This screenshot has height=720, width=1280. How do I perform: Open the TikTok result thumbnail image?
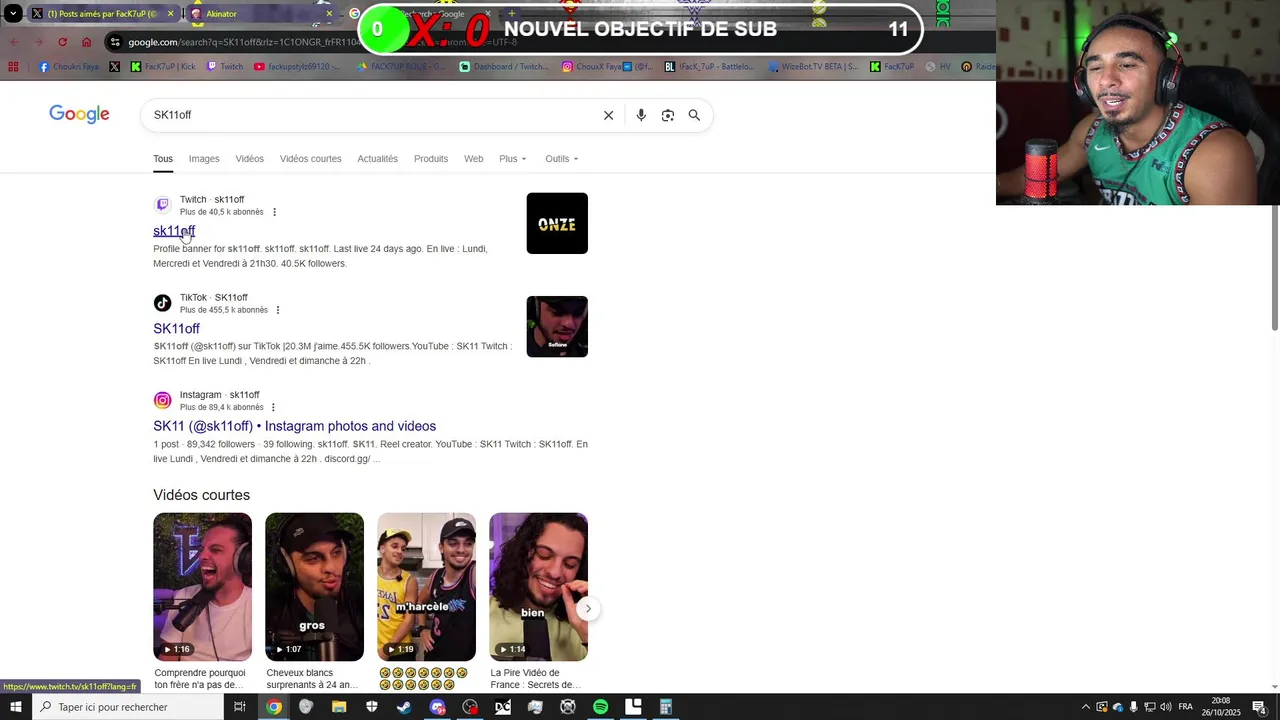tap(557, 326)
